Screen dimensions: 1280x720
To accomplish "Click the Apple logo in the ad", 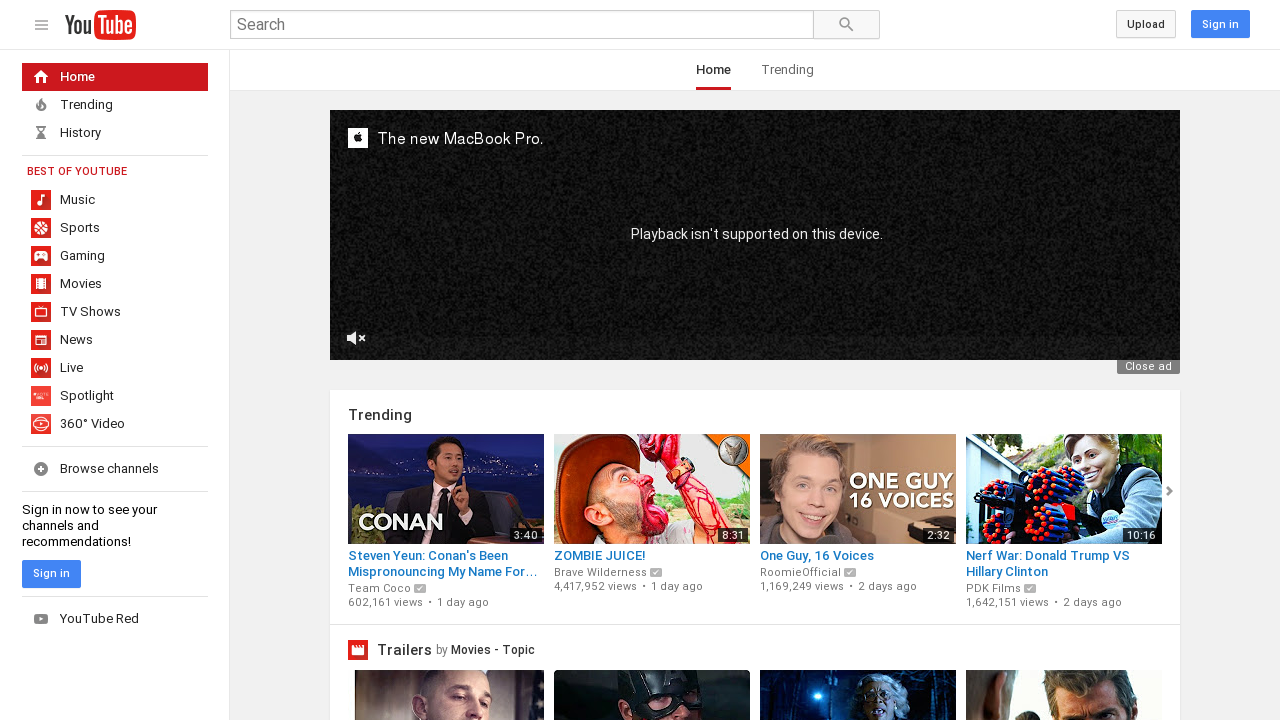I will pyautogui.click(x=358, y=138).
